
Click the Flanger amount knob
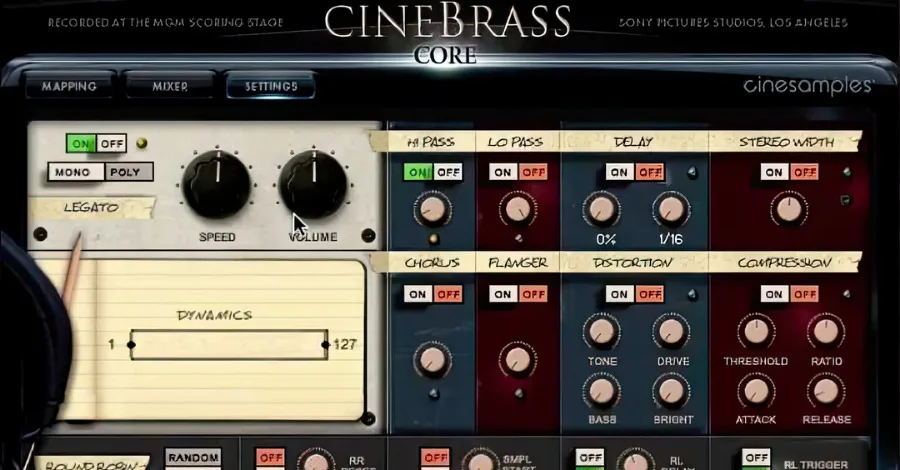coord(518,360)
